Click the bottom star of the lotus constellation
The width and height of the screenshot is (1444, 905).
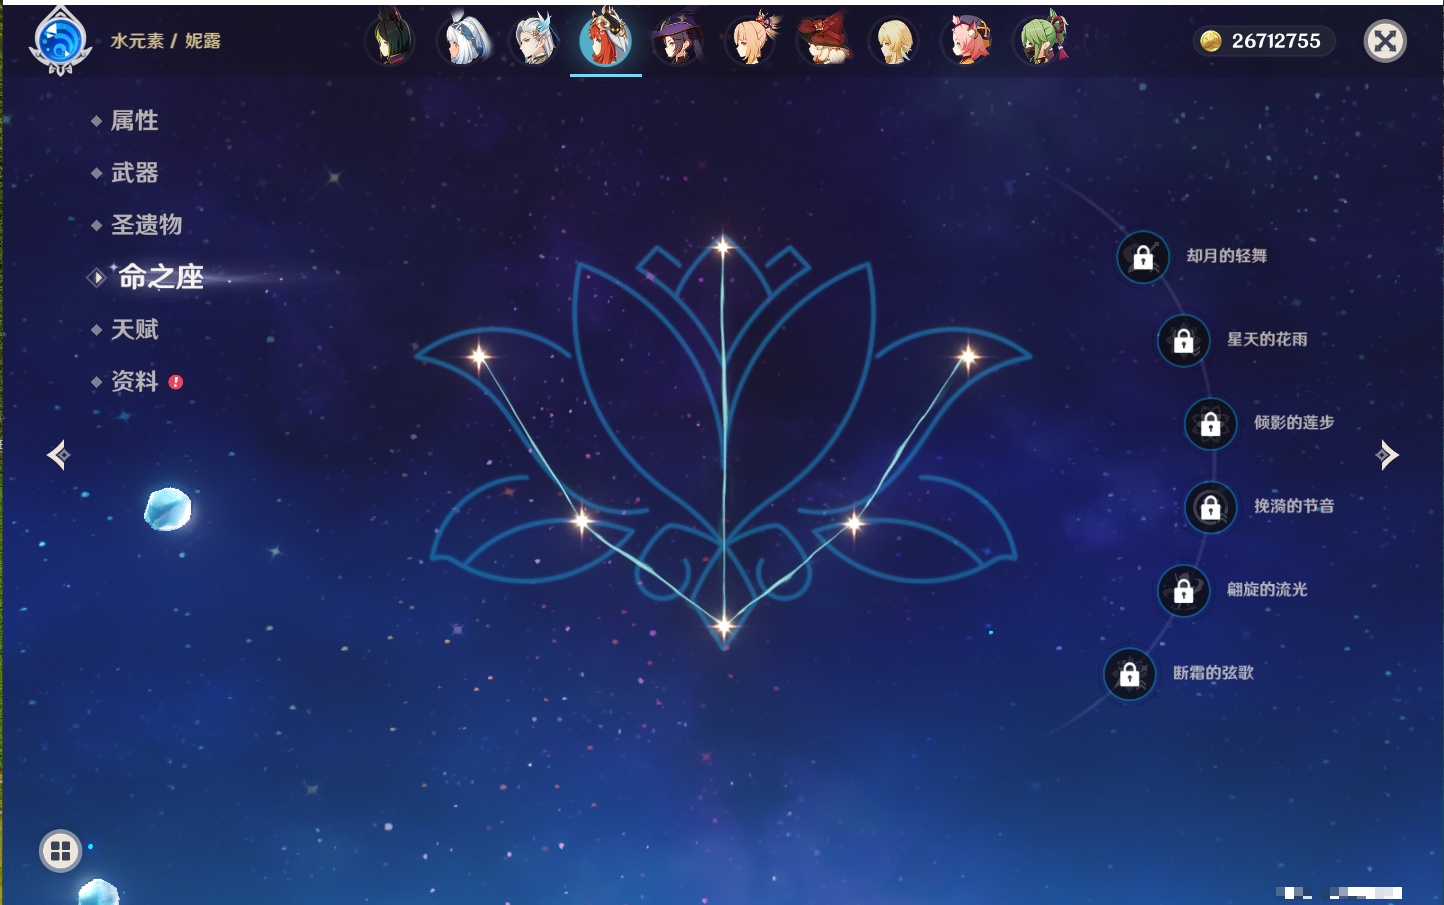point(724,626)
